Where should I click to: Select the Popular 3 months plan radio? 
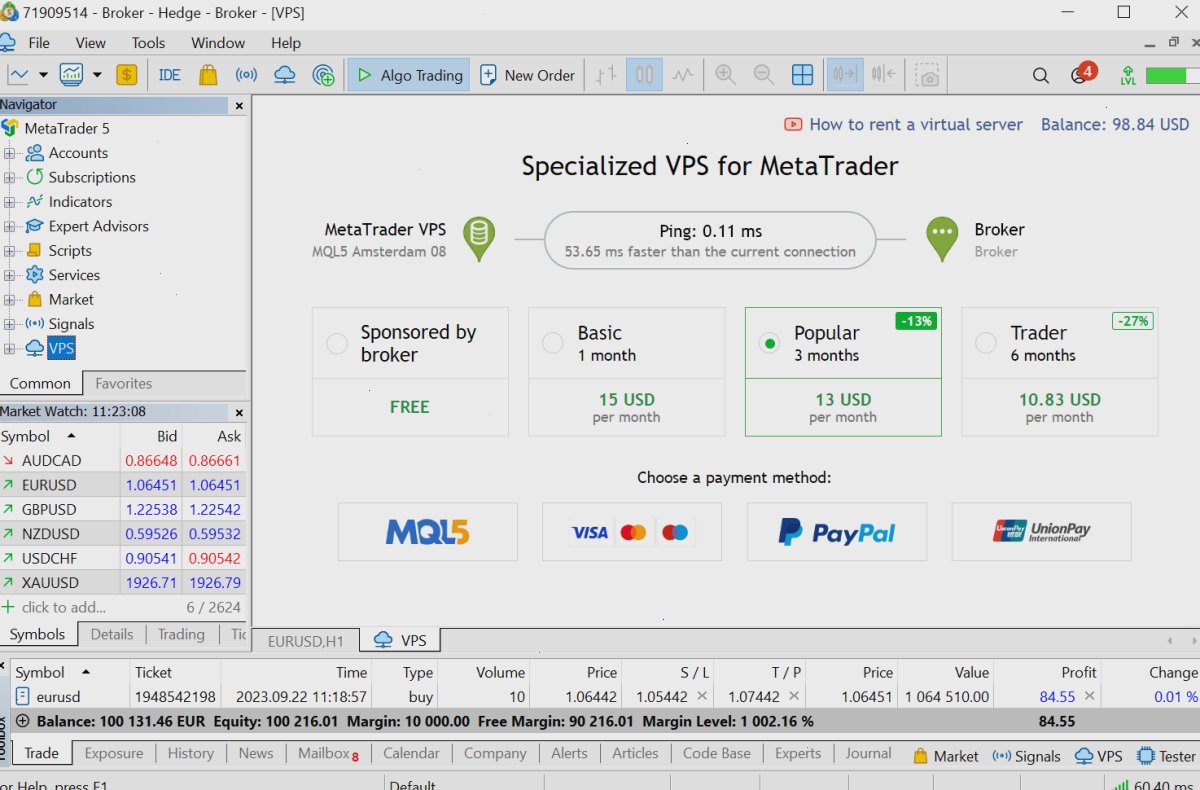pos(769,344)
